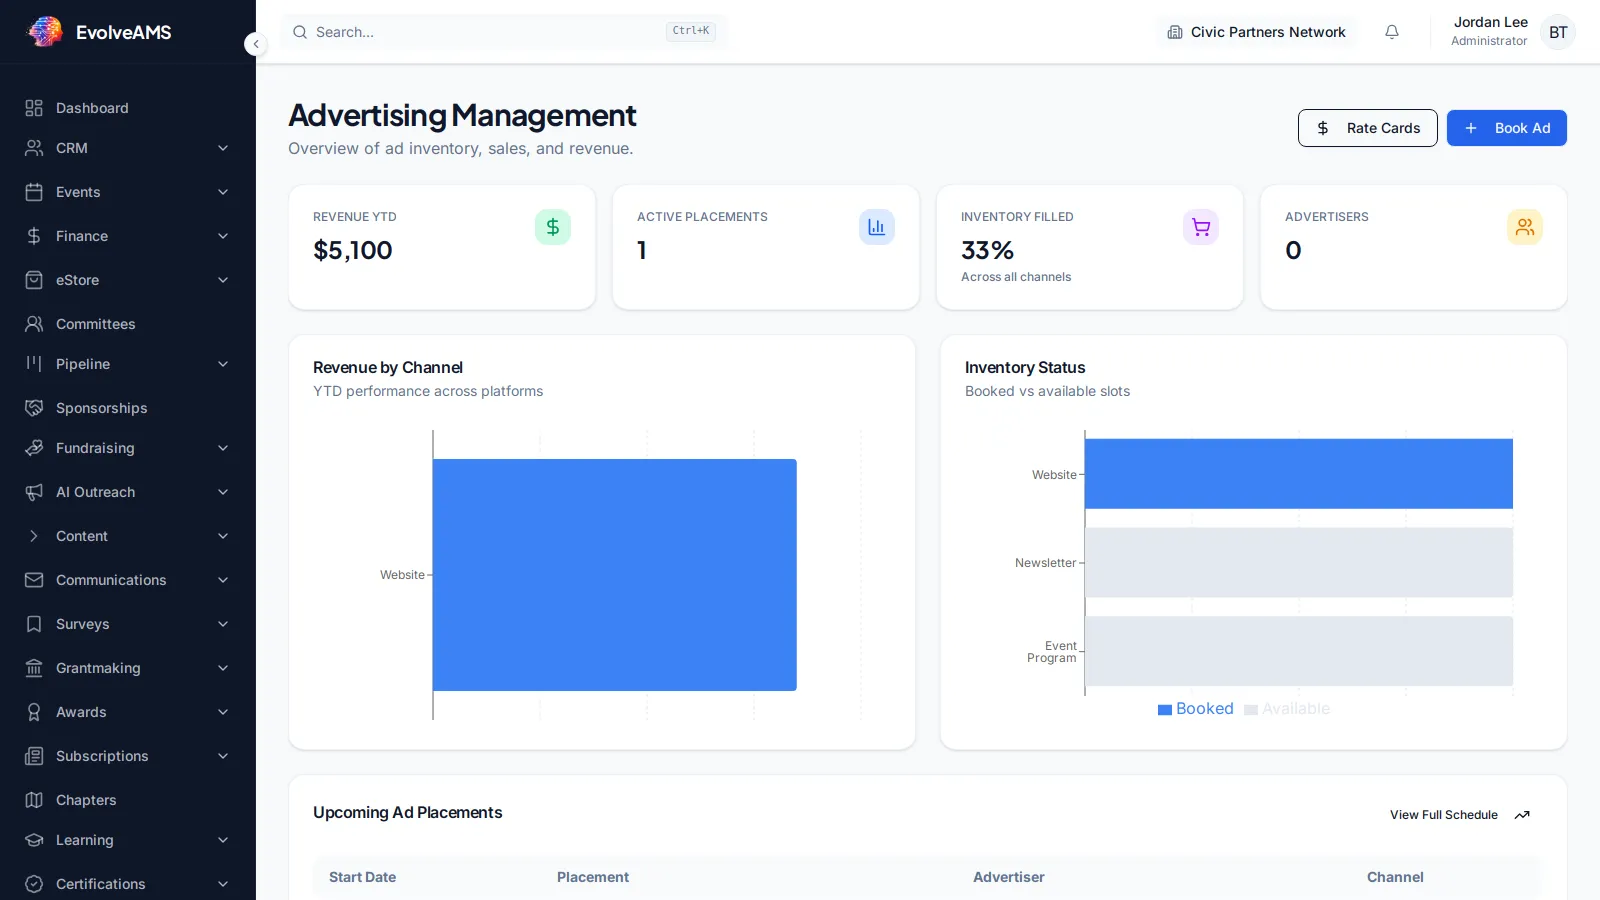1600x900 pixels.
Task: Click the Subscriptions newspaper icon
Action: [x=34, y=756]
